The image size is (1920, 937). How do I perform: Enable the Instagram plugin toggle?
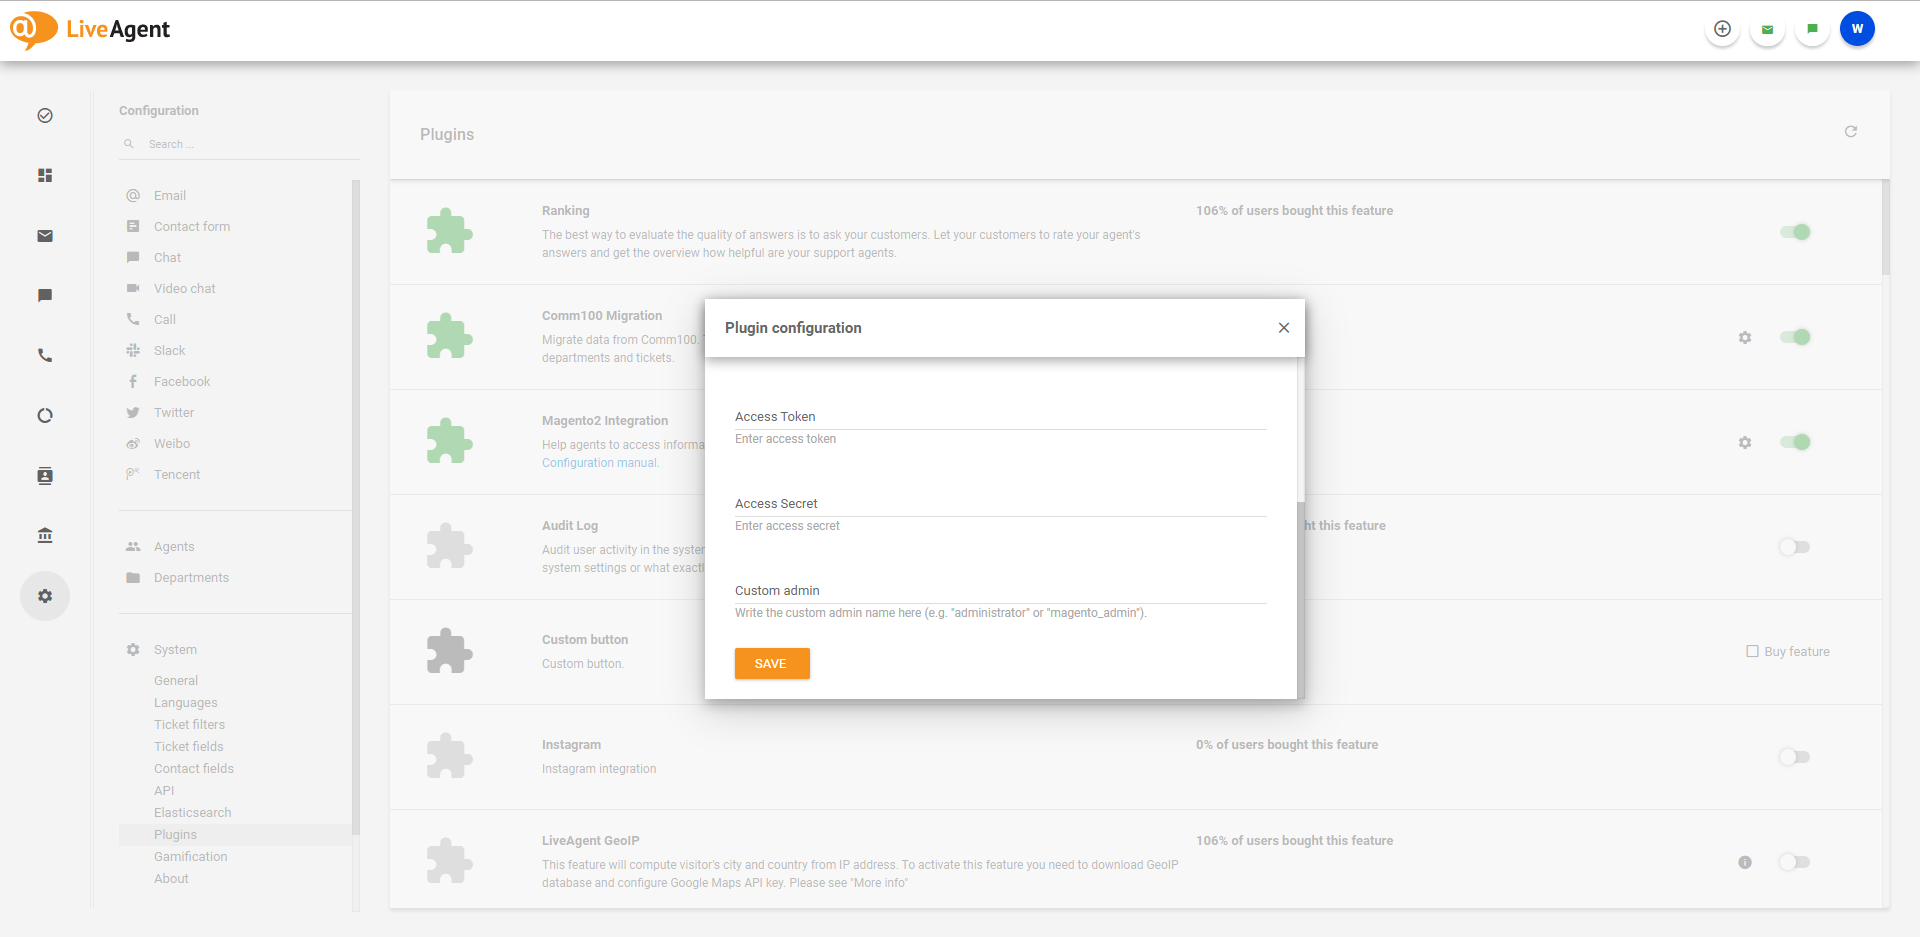(x=1794, y=757)
